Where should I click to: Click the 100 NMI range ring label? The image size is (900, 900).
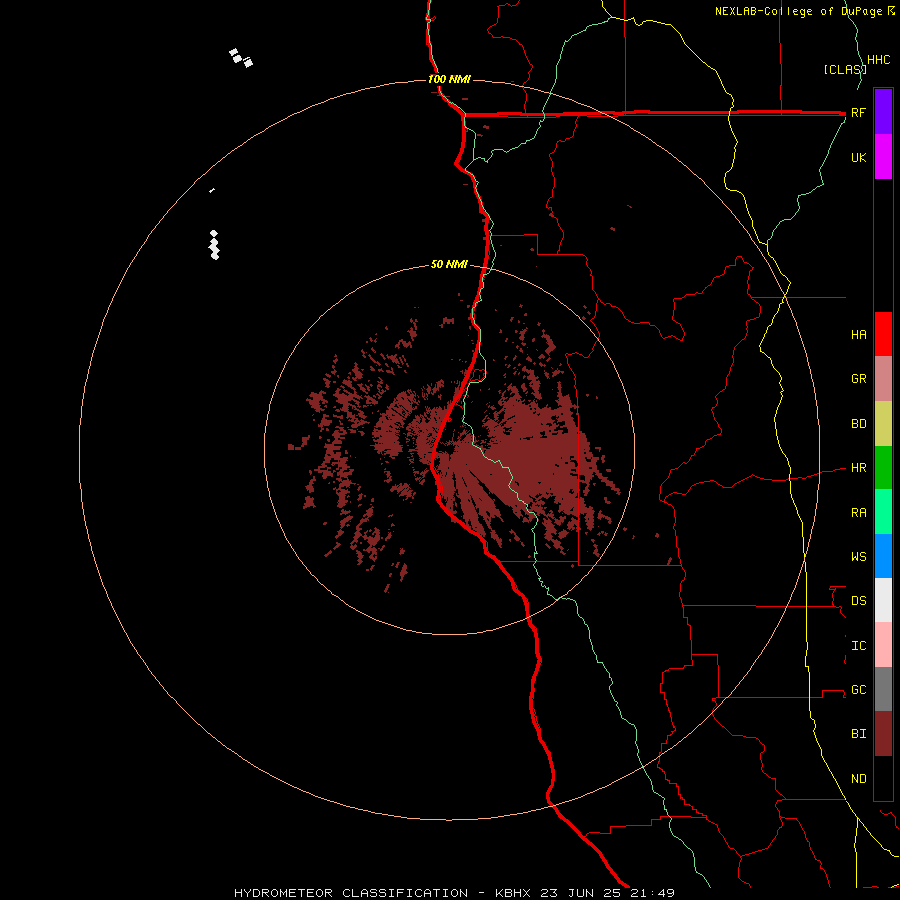pos(449,79)
